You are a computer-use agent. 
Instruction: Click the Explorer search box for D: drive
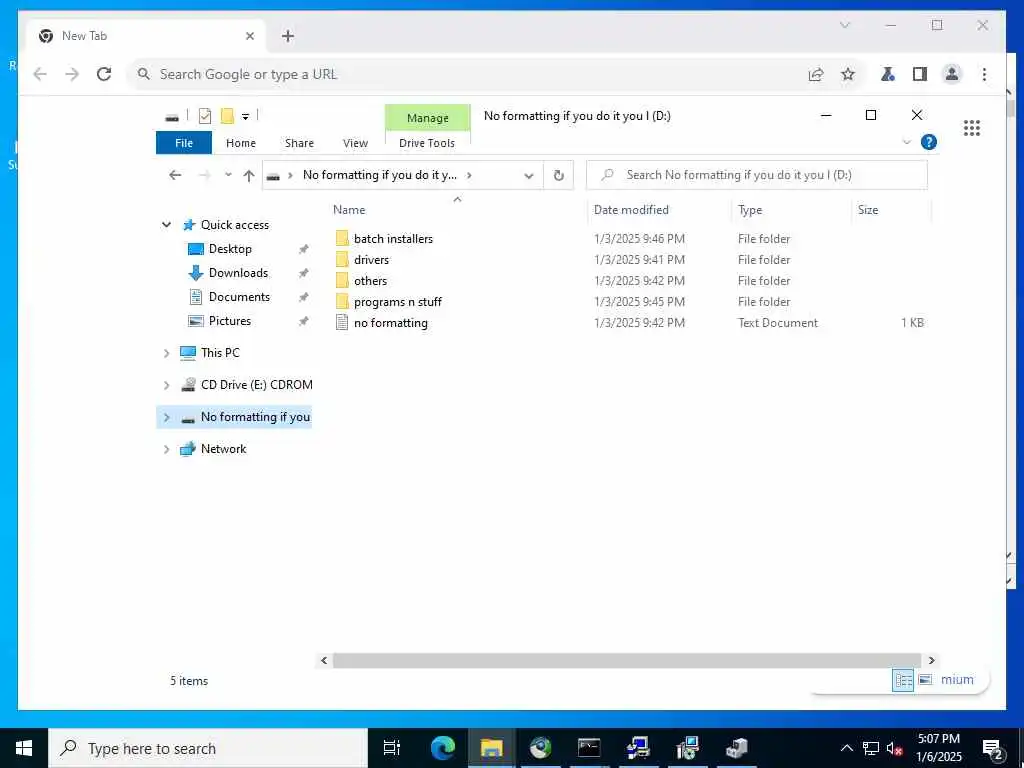click(756, 175)
